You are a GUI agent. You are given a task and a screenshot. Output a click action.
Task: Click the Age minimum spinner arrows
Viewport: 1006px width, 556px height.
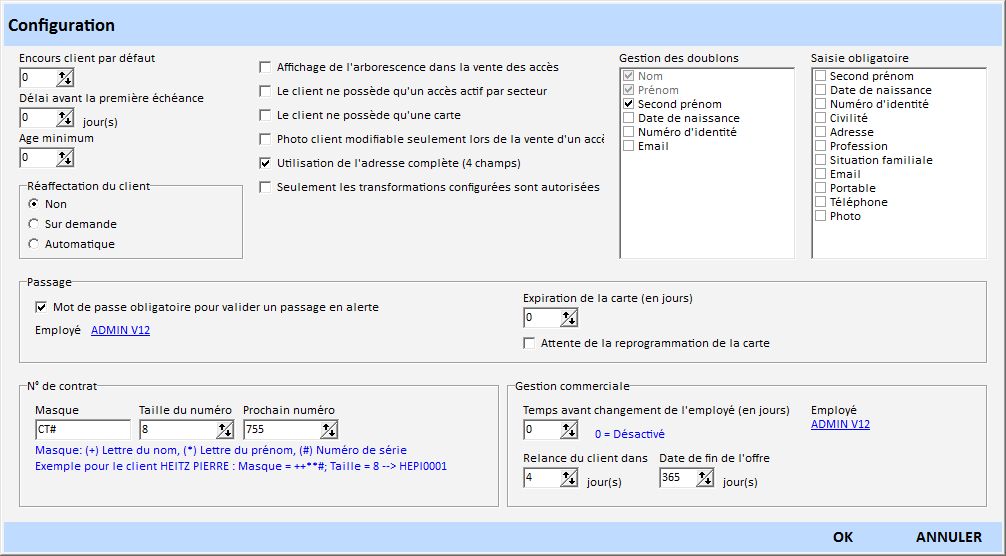click(65, 157)
